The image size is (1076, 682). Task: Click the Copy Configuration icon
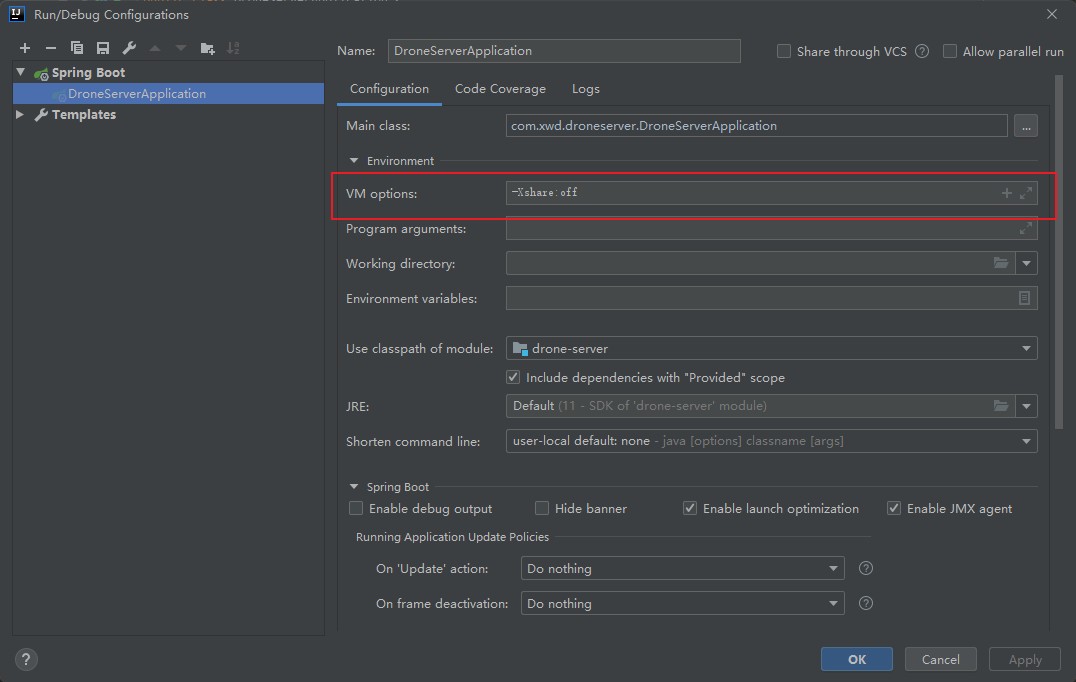[77, 48]
